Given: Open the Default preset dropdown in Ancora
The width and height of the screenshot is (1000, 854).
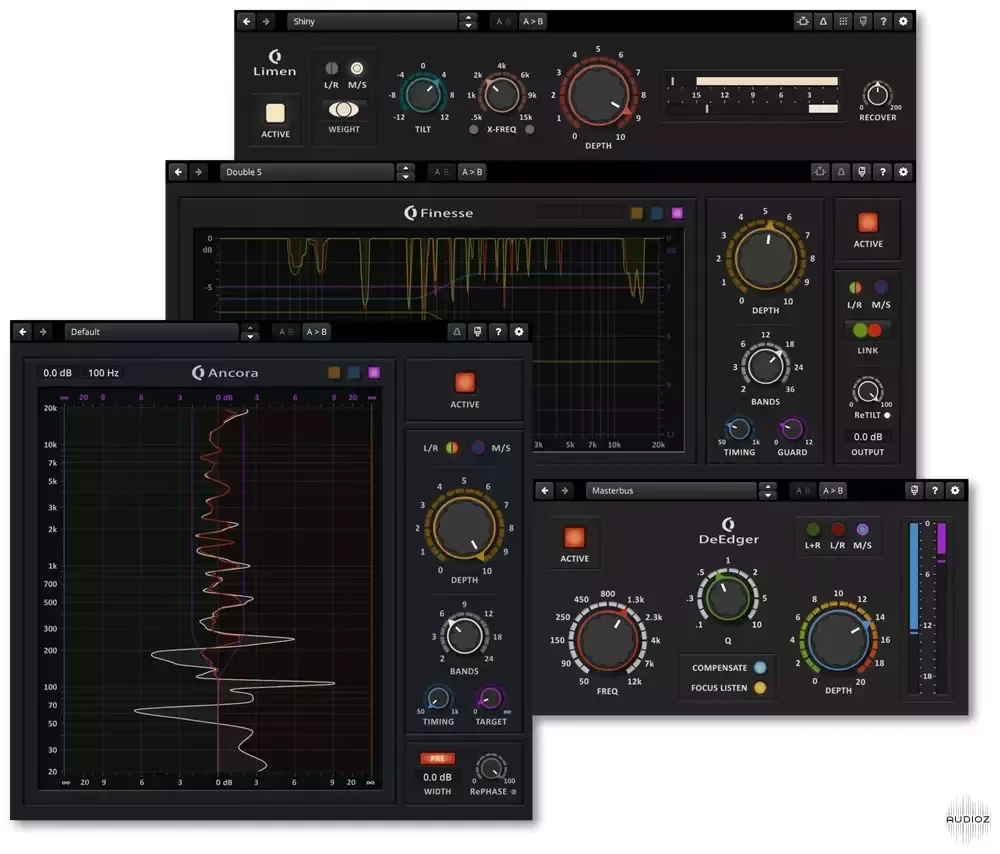Looking at the screenshot, I should [x=151, y=332].
